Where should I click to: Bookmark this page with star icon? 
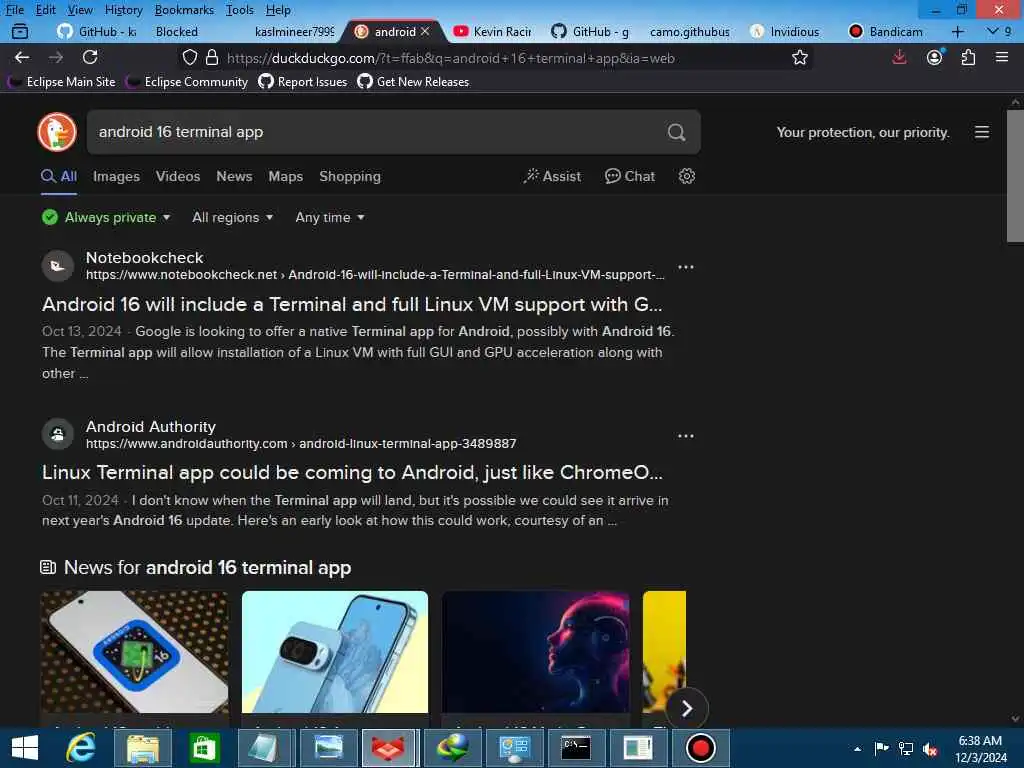click(799, 58)
